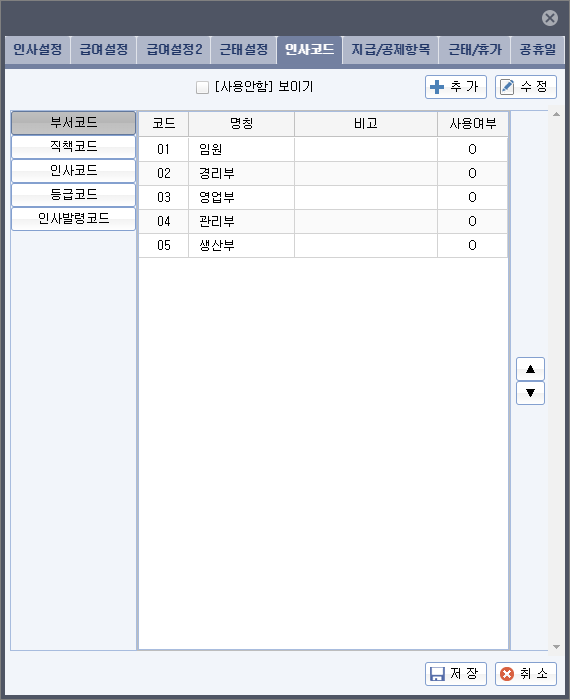This screenshot has width=570, height=700.
Task: Click the scrollbar up arrow
Action: pyautogui.click(x=556, y=115)
